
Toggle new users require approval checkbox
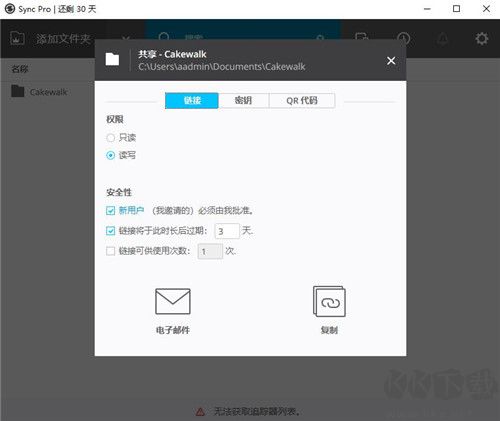tap(110, 210)
